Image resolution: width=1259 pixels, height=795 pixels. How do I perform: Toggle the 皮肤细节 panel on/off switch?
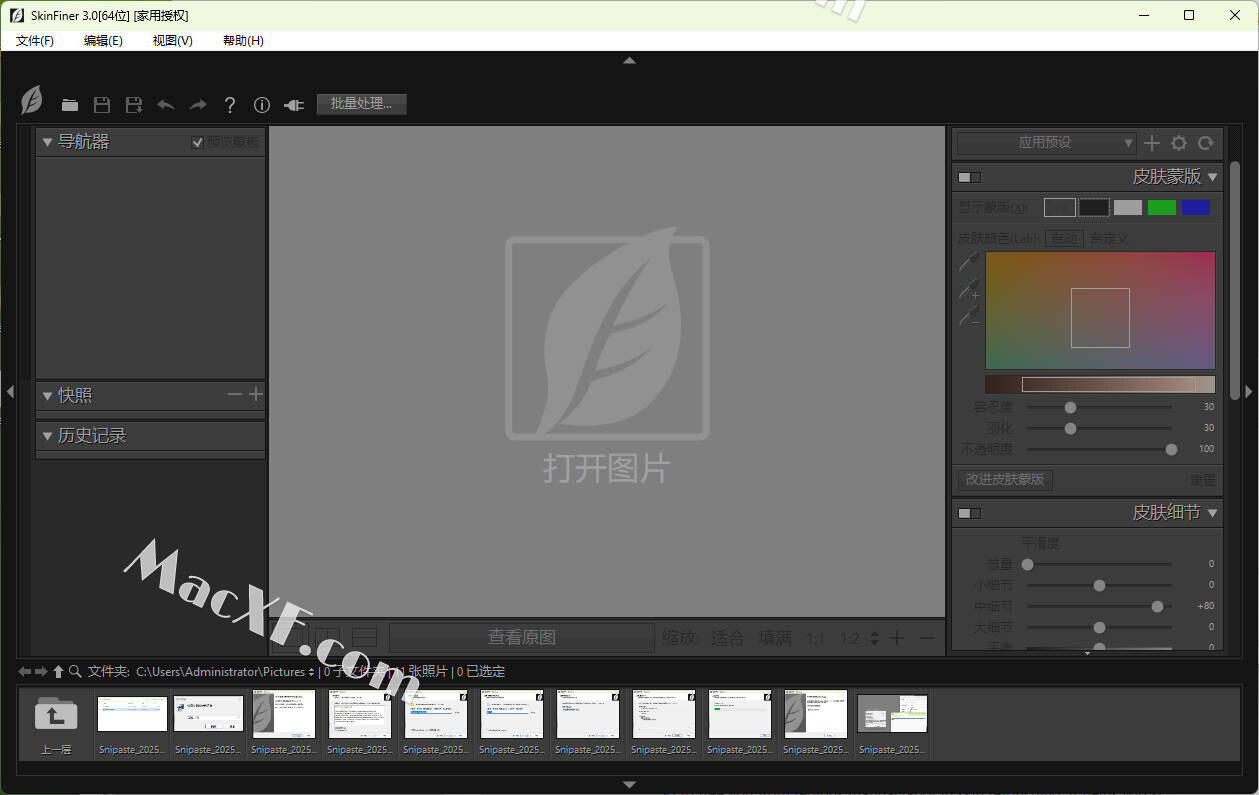(969, 513)
